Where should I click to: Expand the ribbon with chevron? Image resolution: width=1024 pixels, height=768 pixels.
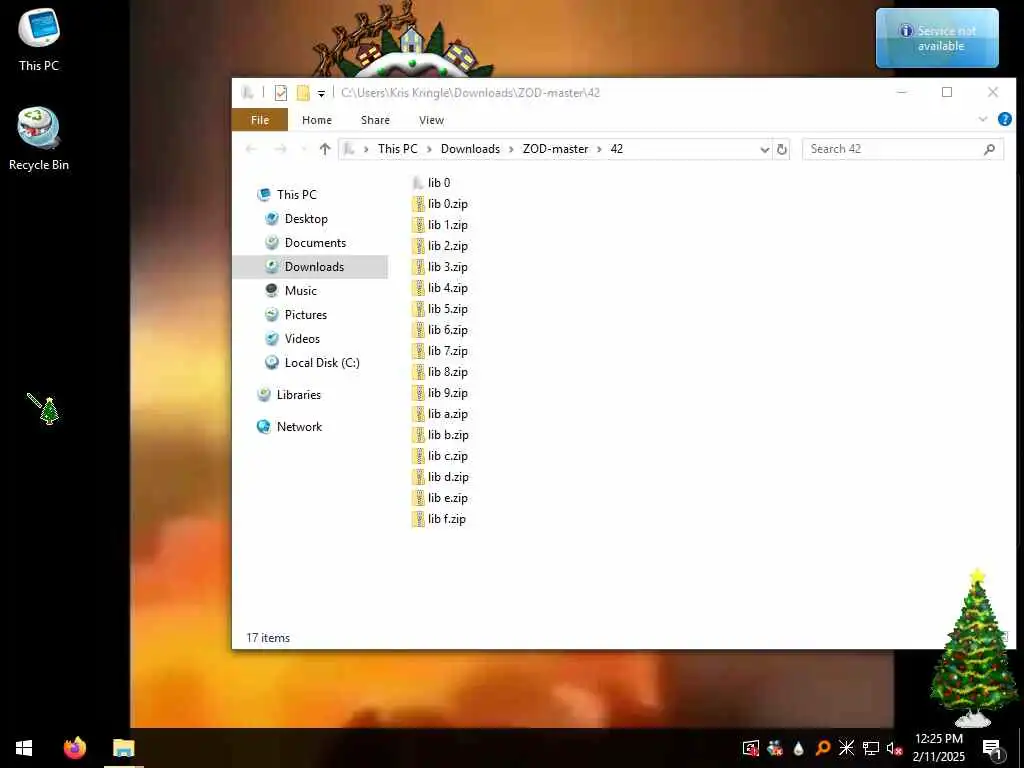[983, 120]
